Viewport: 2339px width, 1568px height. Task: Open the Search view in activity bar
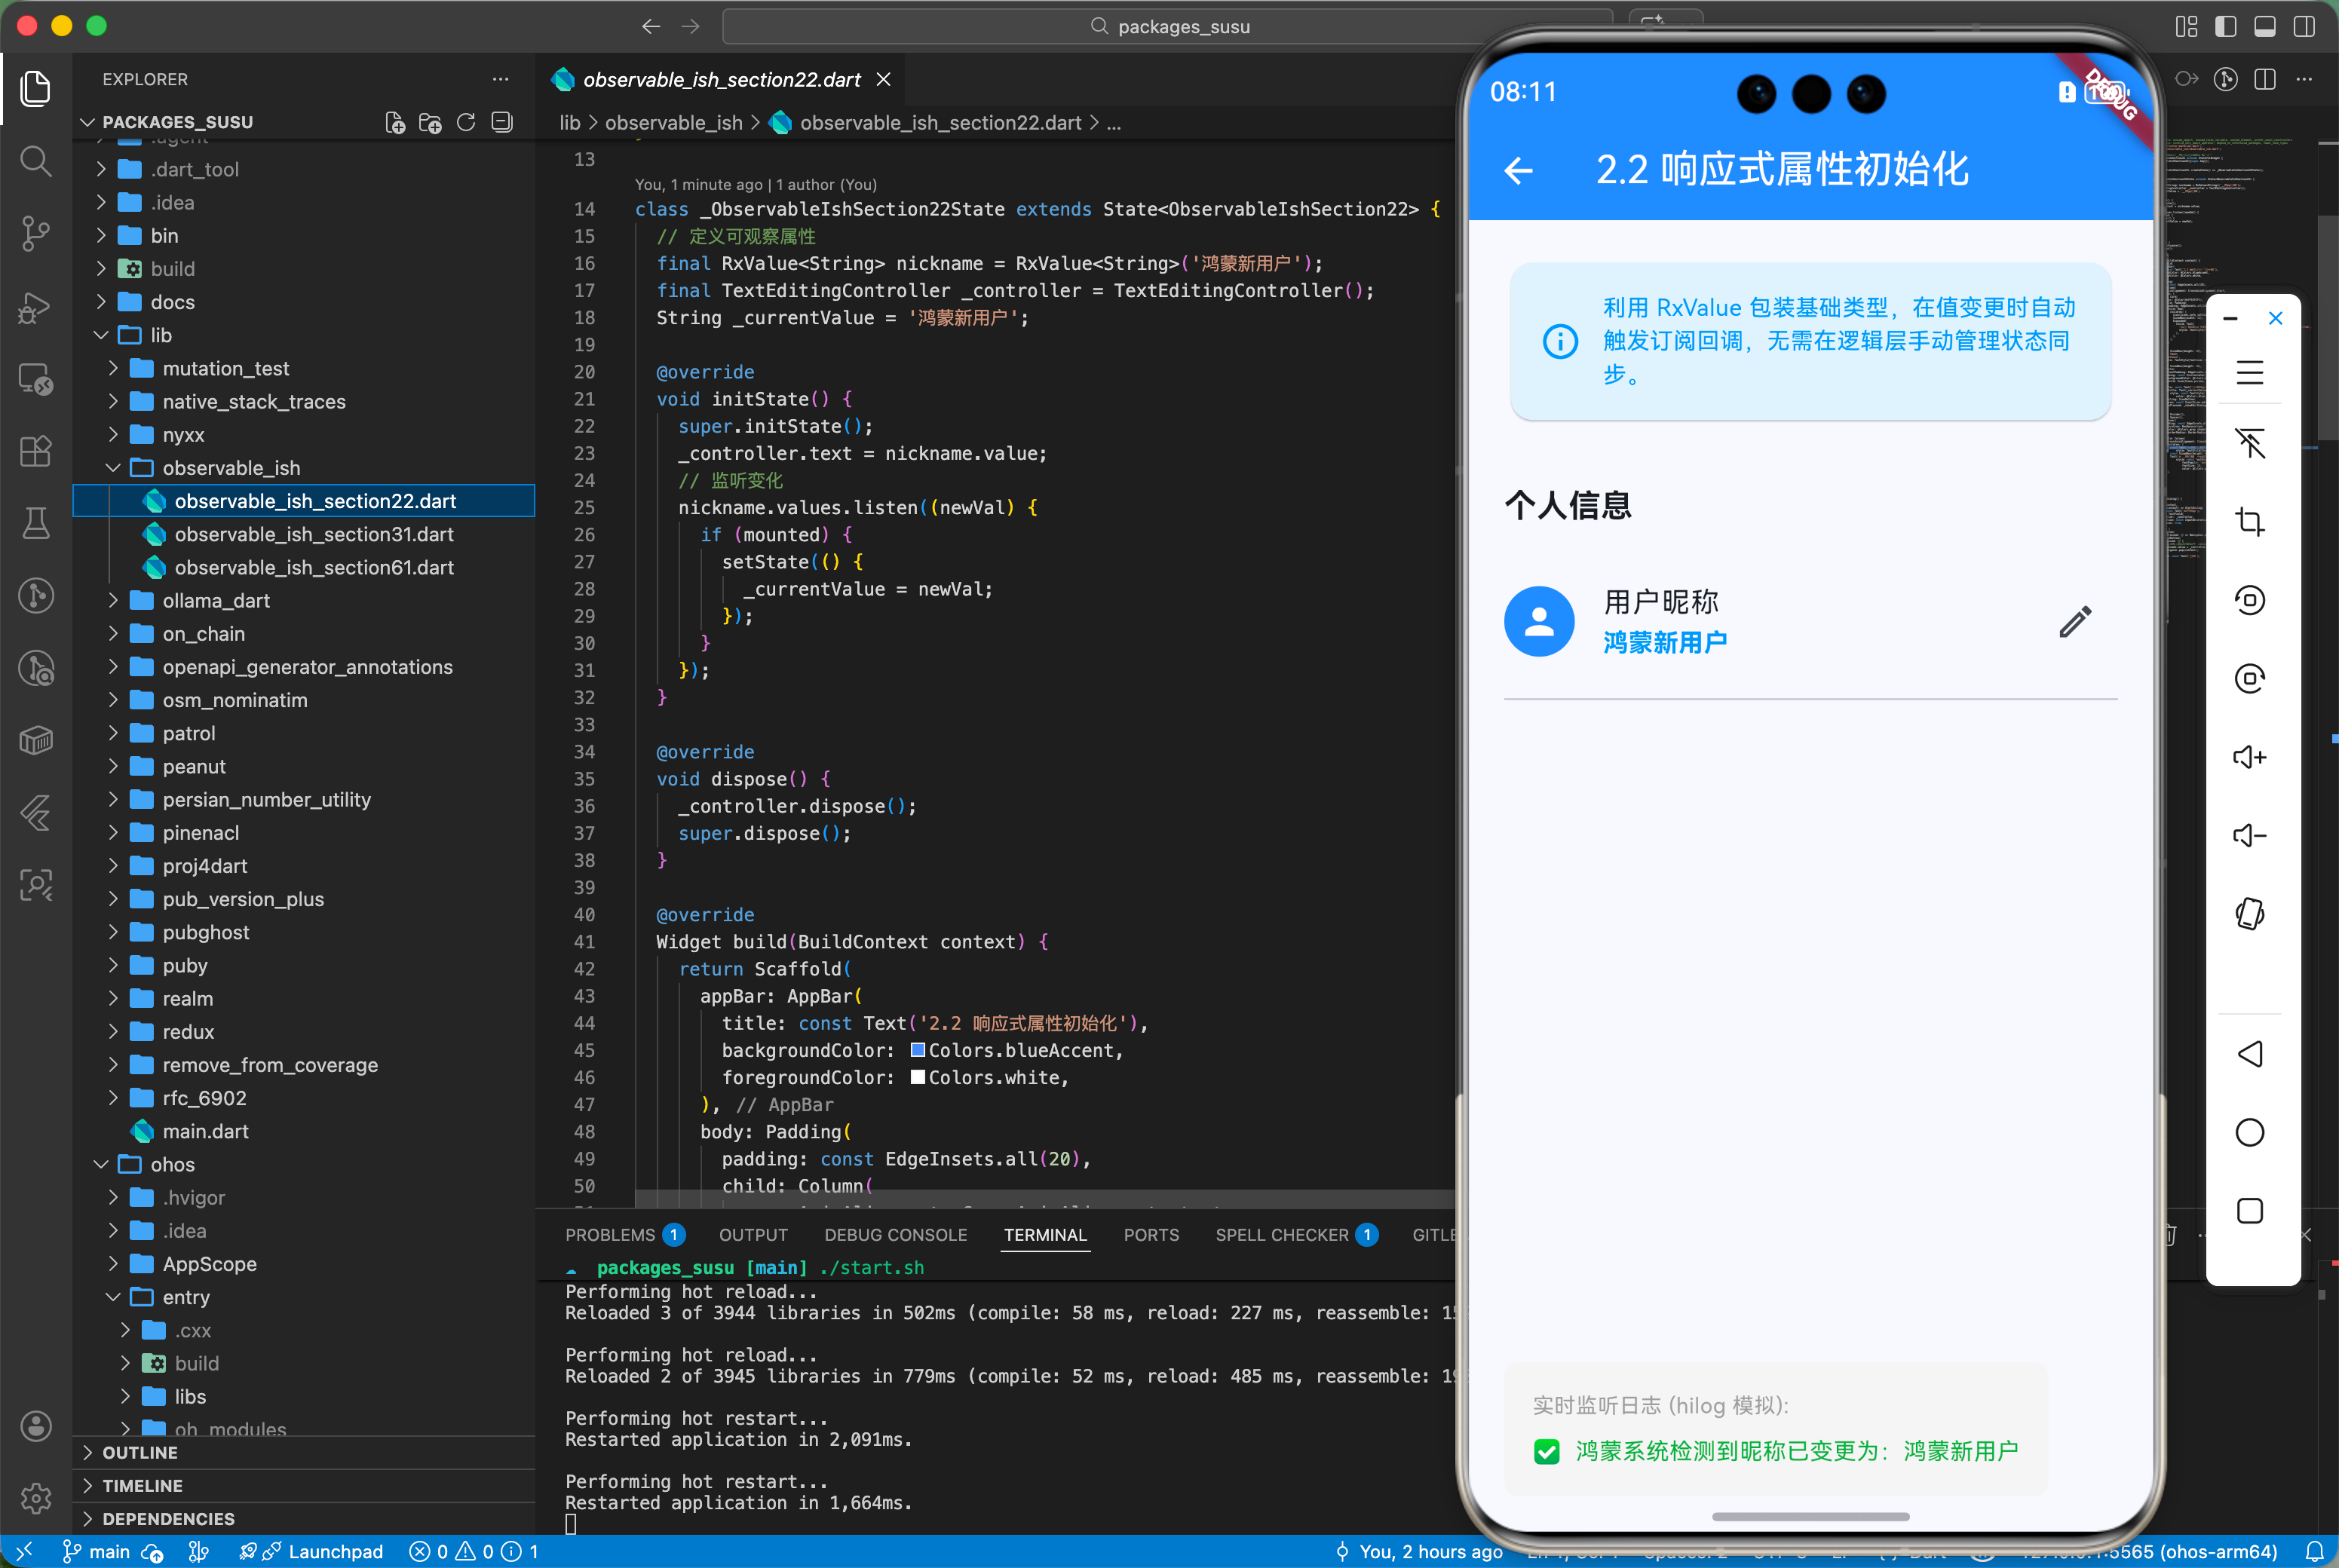(x=36, y=161)
